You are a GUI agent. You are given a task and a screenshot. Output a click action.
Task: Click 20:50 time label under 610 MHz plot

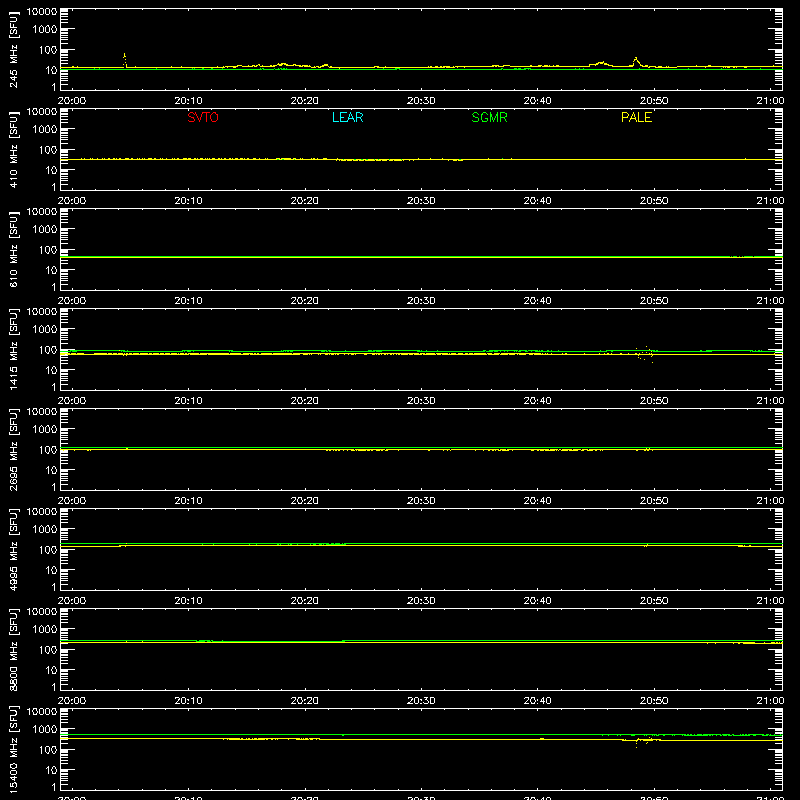(x=654, y=301)
